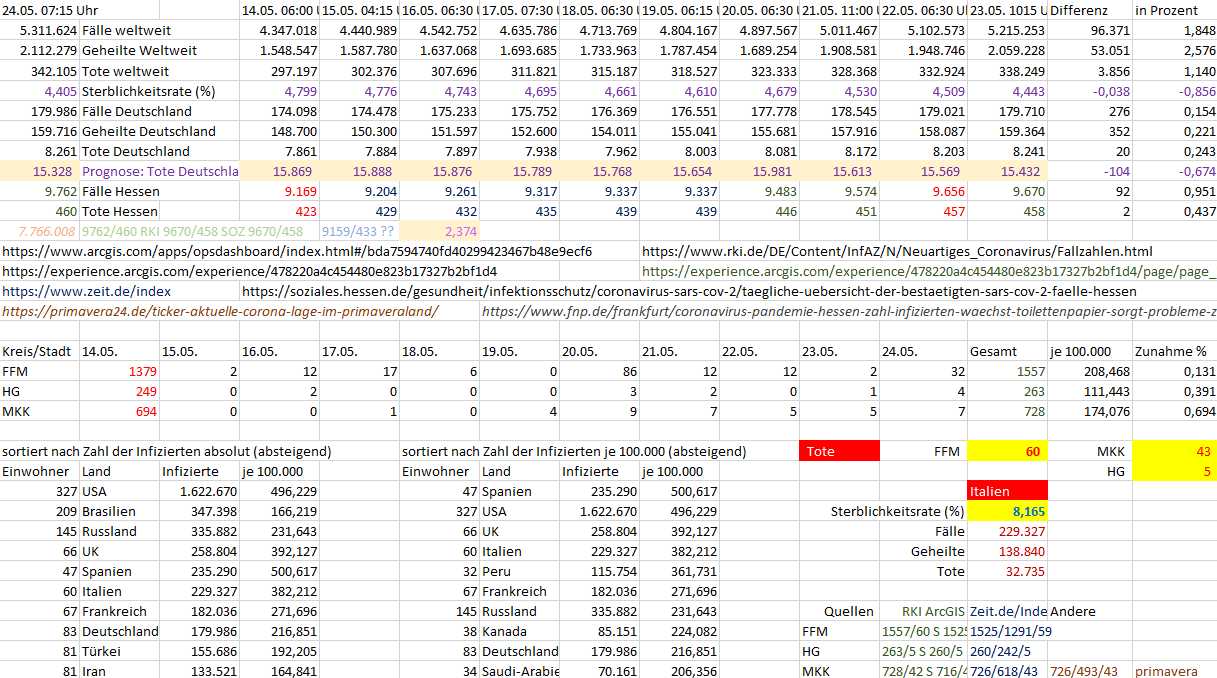Click the source cell '260/242/5'

click(x=1002, y=651)
